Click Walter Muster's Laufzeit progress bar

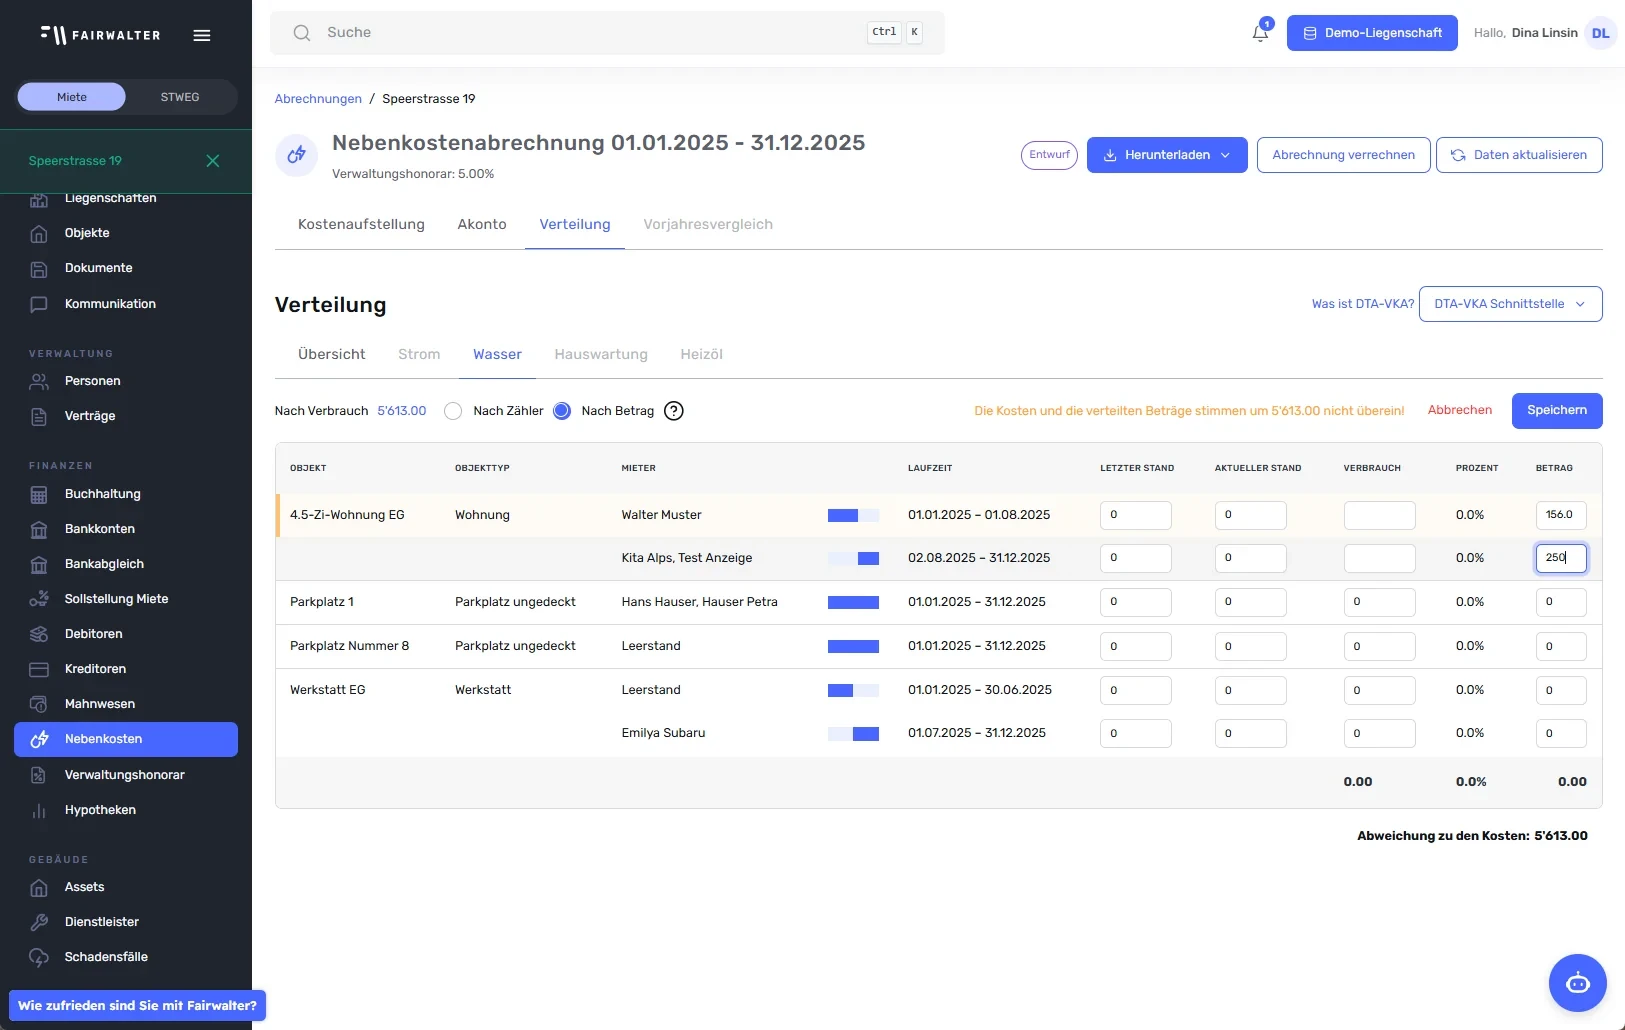pyautogui.click(x=853, y=515)
